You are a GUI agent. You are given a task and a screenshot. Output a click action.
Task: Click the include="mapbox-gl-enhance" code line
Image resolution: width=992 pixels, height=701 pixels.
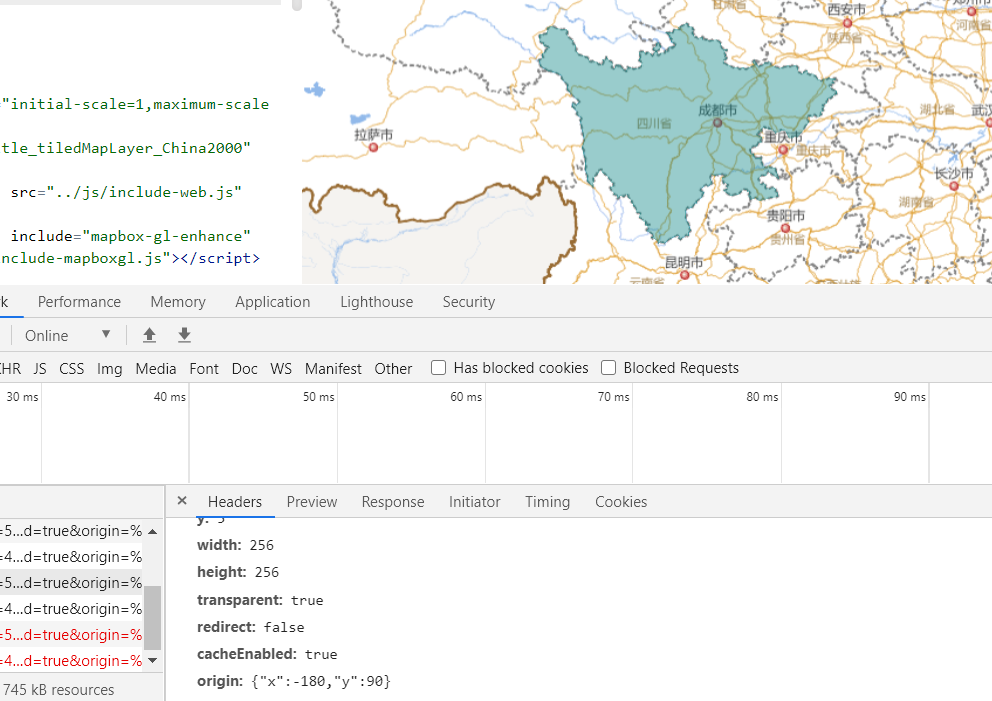point(131,236)
